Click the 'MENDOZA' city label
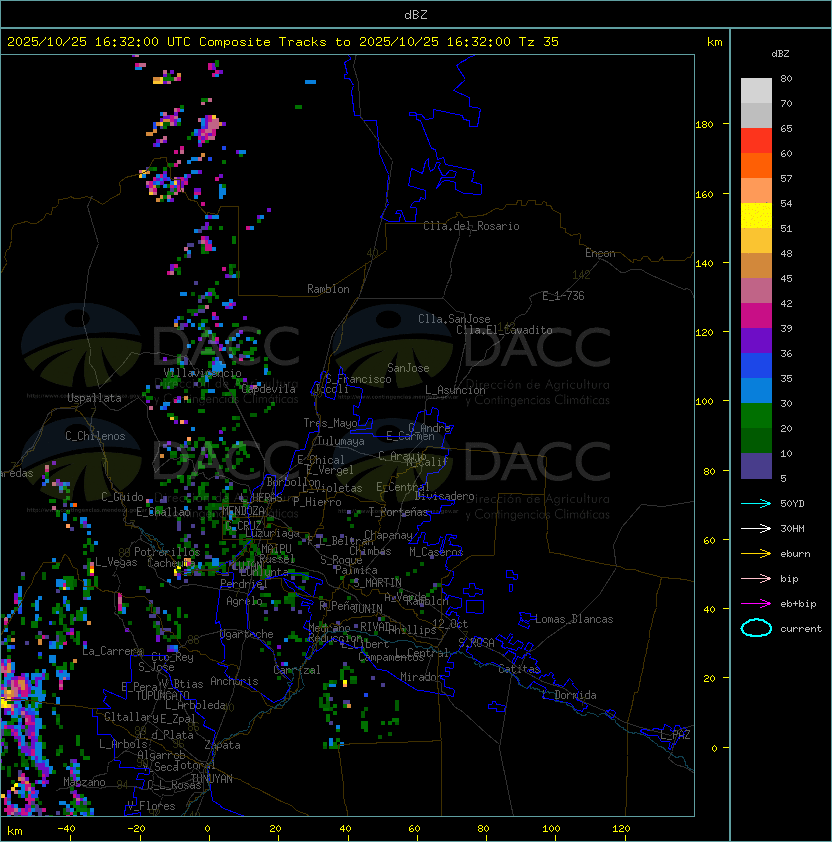 pyautogui.click(x=243, y=510)
